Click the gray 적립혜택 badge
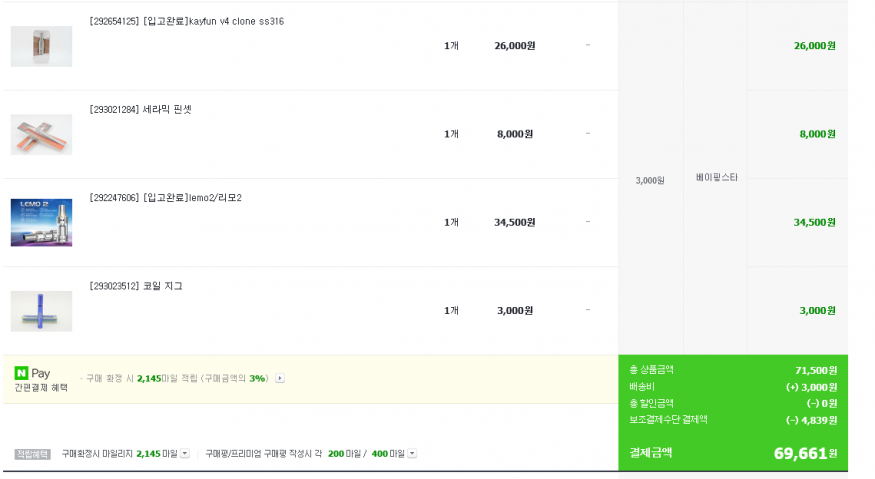 32,454
